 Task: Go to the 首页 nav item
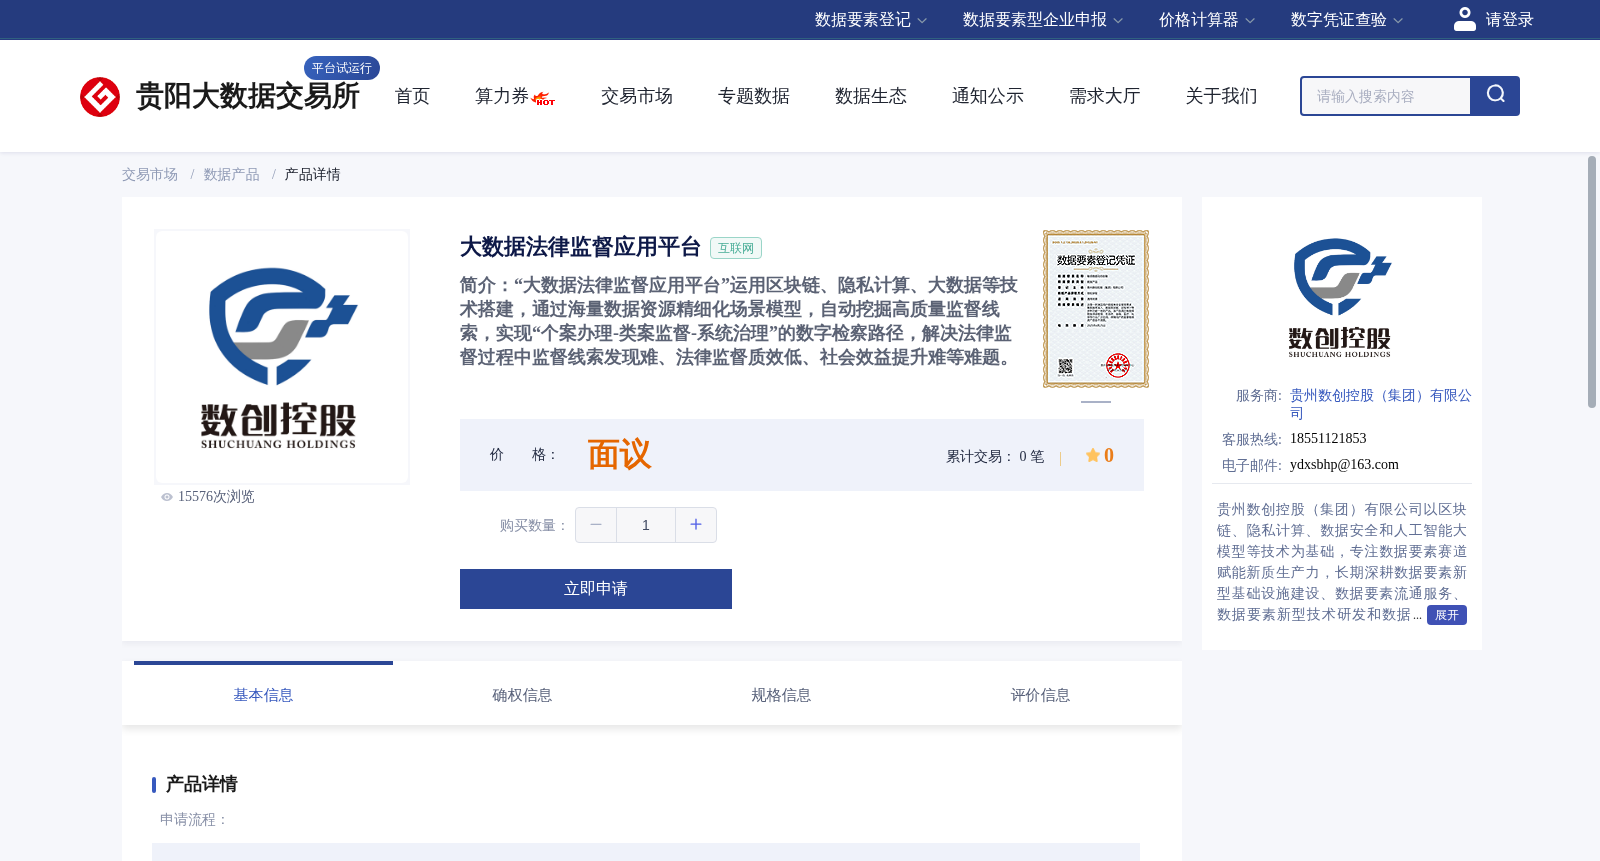[412, 96]
